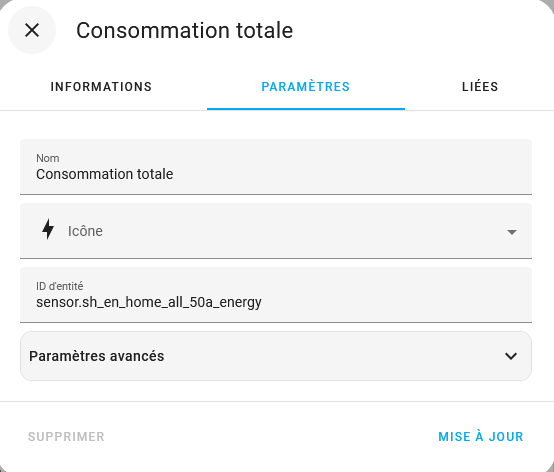Click the Mise à jour button
554x472 pixels.
click(481, 437)
